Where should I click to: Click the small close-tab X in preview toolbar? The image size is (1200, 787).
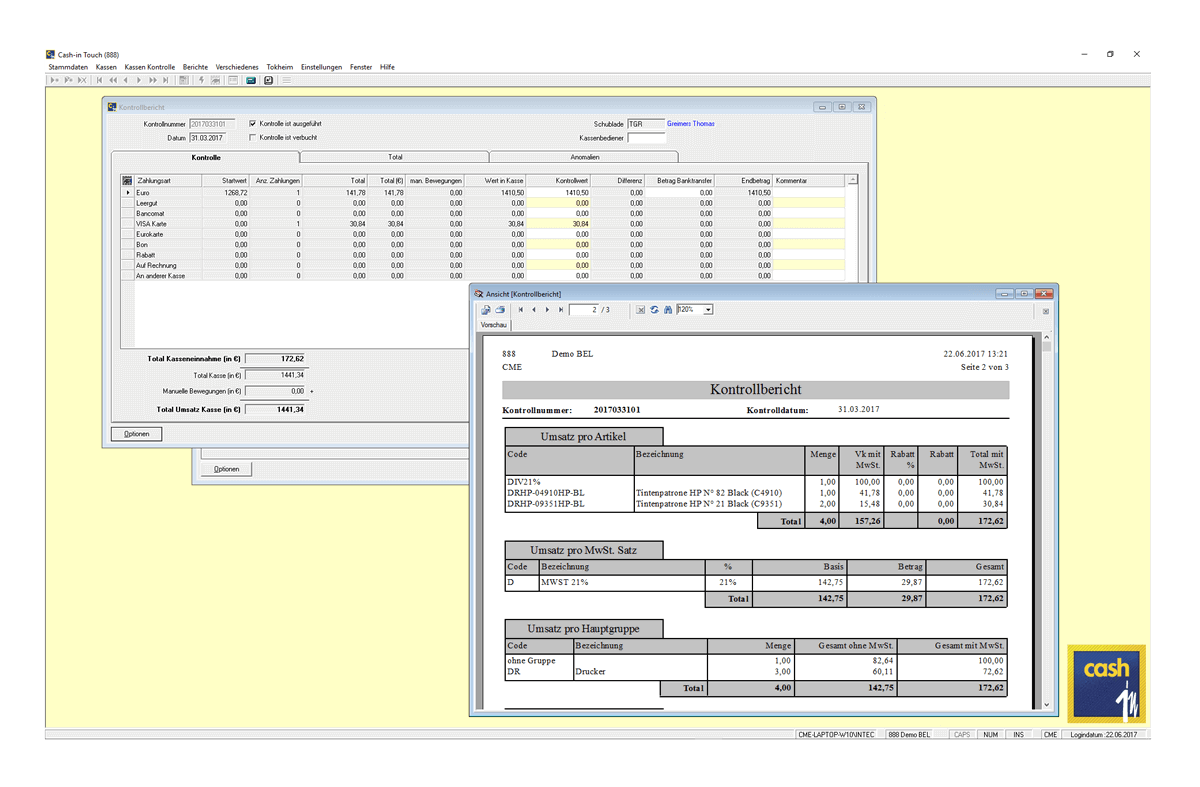pos(1046,311)
